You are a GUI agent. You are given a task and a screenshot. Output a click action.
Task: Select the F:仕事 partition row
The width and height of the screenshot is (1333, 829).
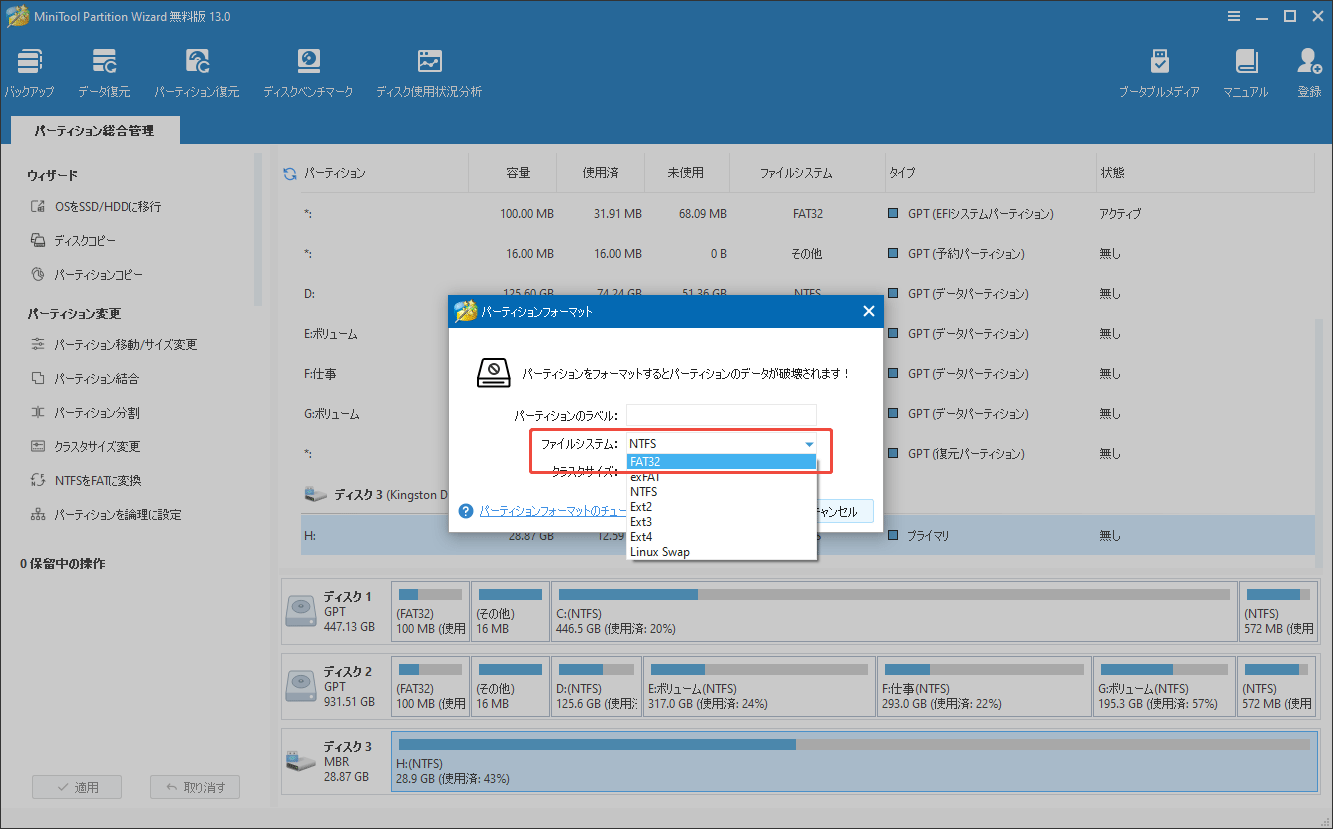pos(808,374)
